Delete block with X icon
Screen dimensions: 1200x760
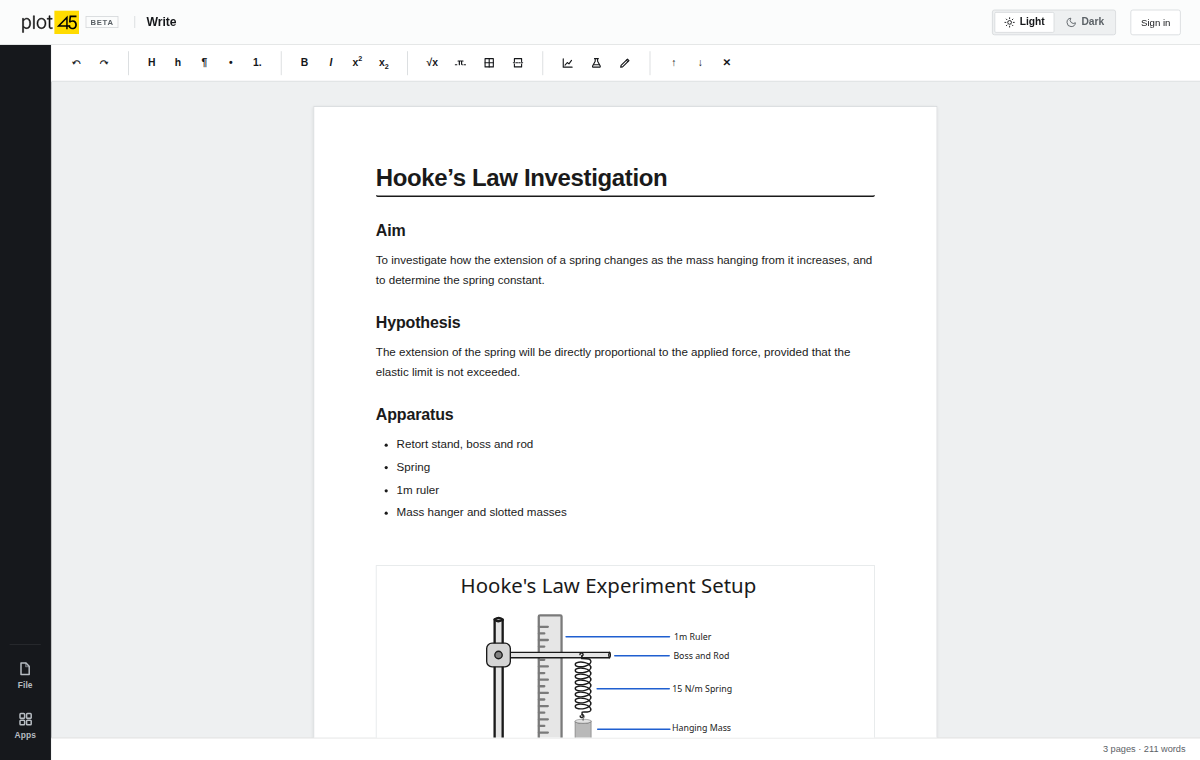727,63
